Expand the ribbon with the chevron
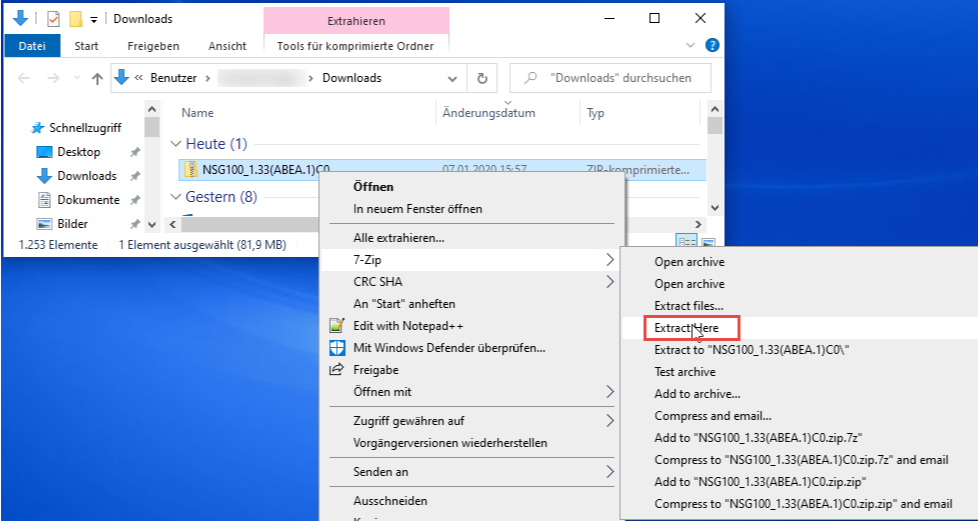 [x=690, y=45]
